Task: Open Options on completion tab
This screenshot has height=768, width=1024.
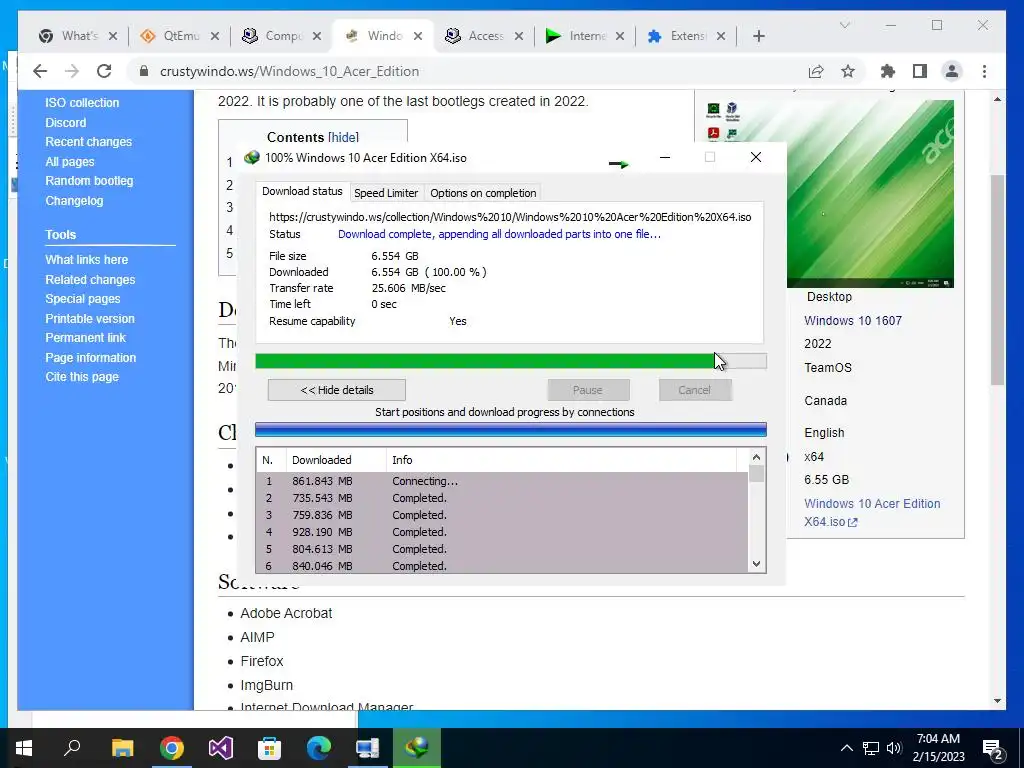Action: click(x=483, y=193)
